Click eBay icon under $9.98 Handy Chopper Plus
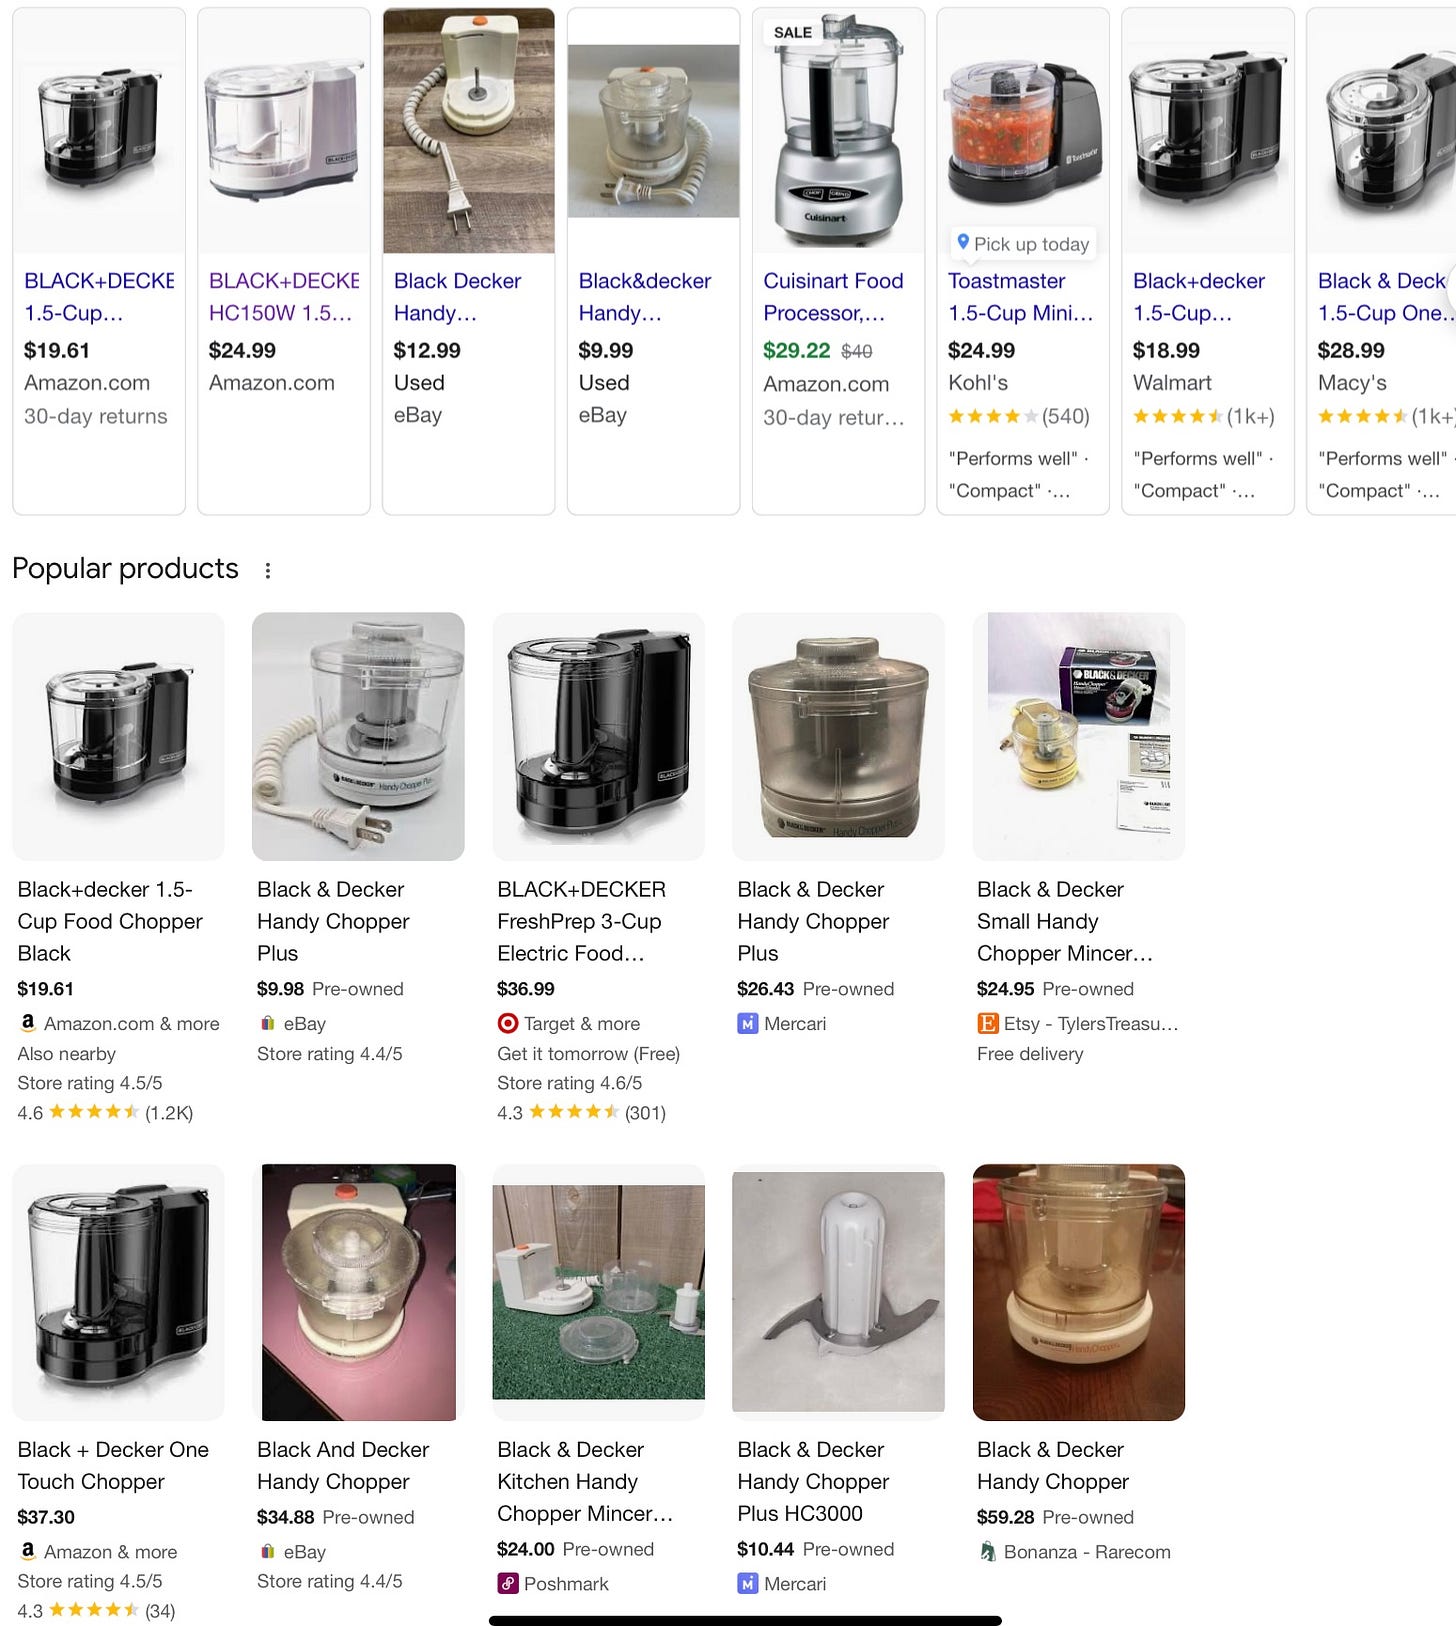 pos(267,1023)
